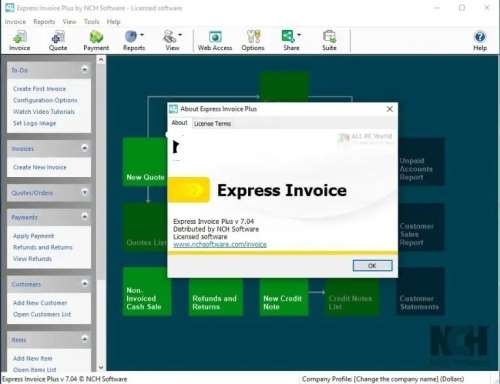The image size is (500, 384).
Task: Click the Customer Statements tile
Action: 421,291
